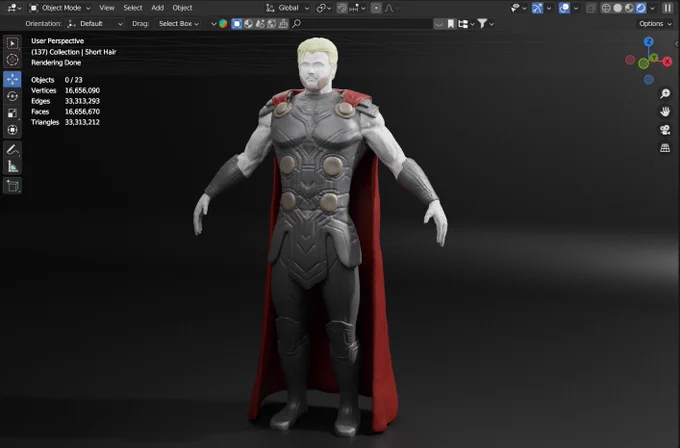Switch to wireframe shading
This screenshot has width=680, height=448.
pos(606,8)
